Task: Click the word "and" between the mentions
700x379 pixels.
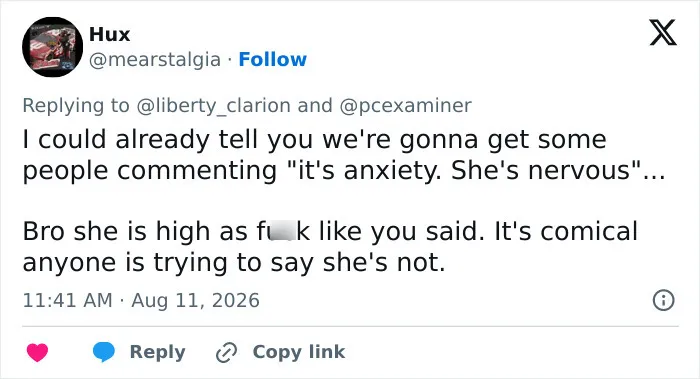Action: pyautogui.click(x=315, y=105)
